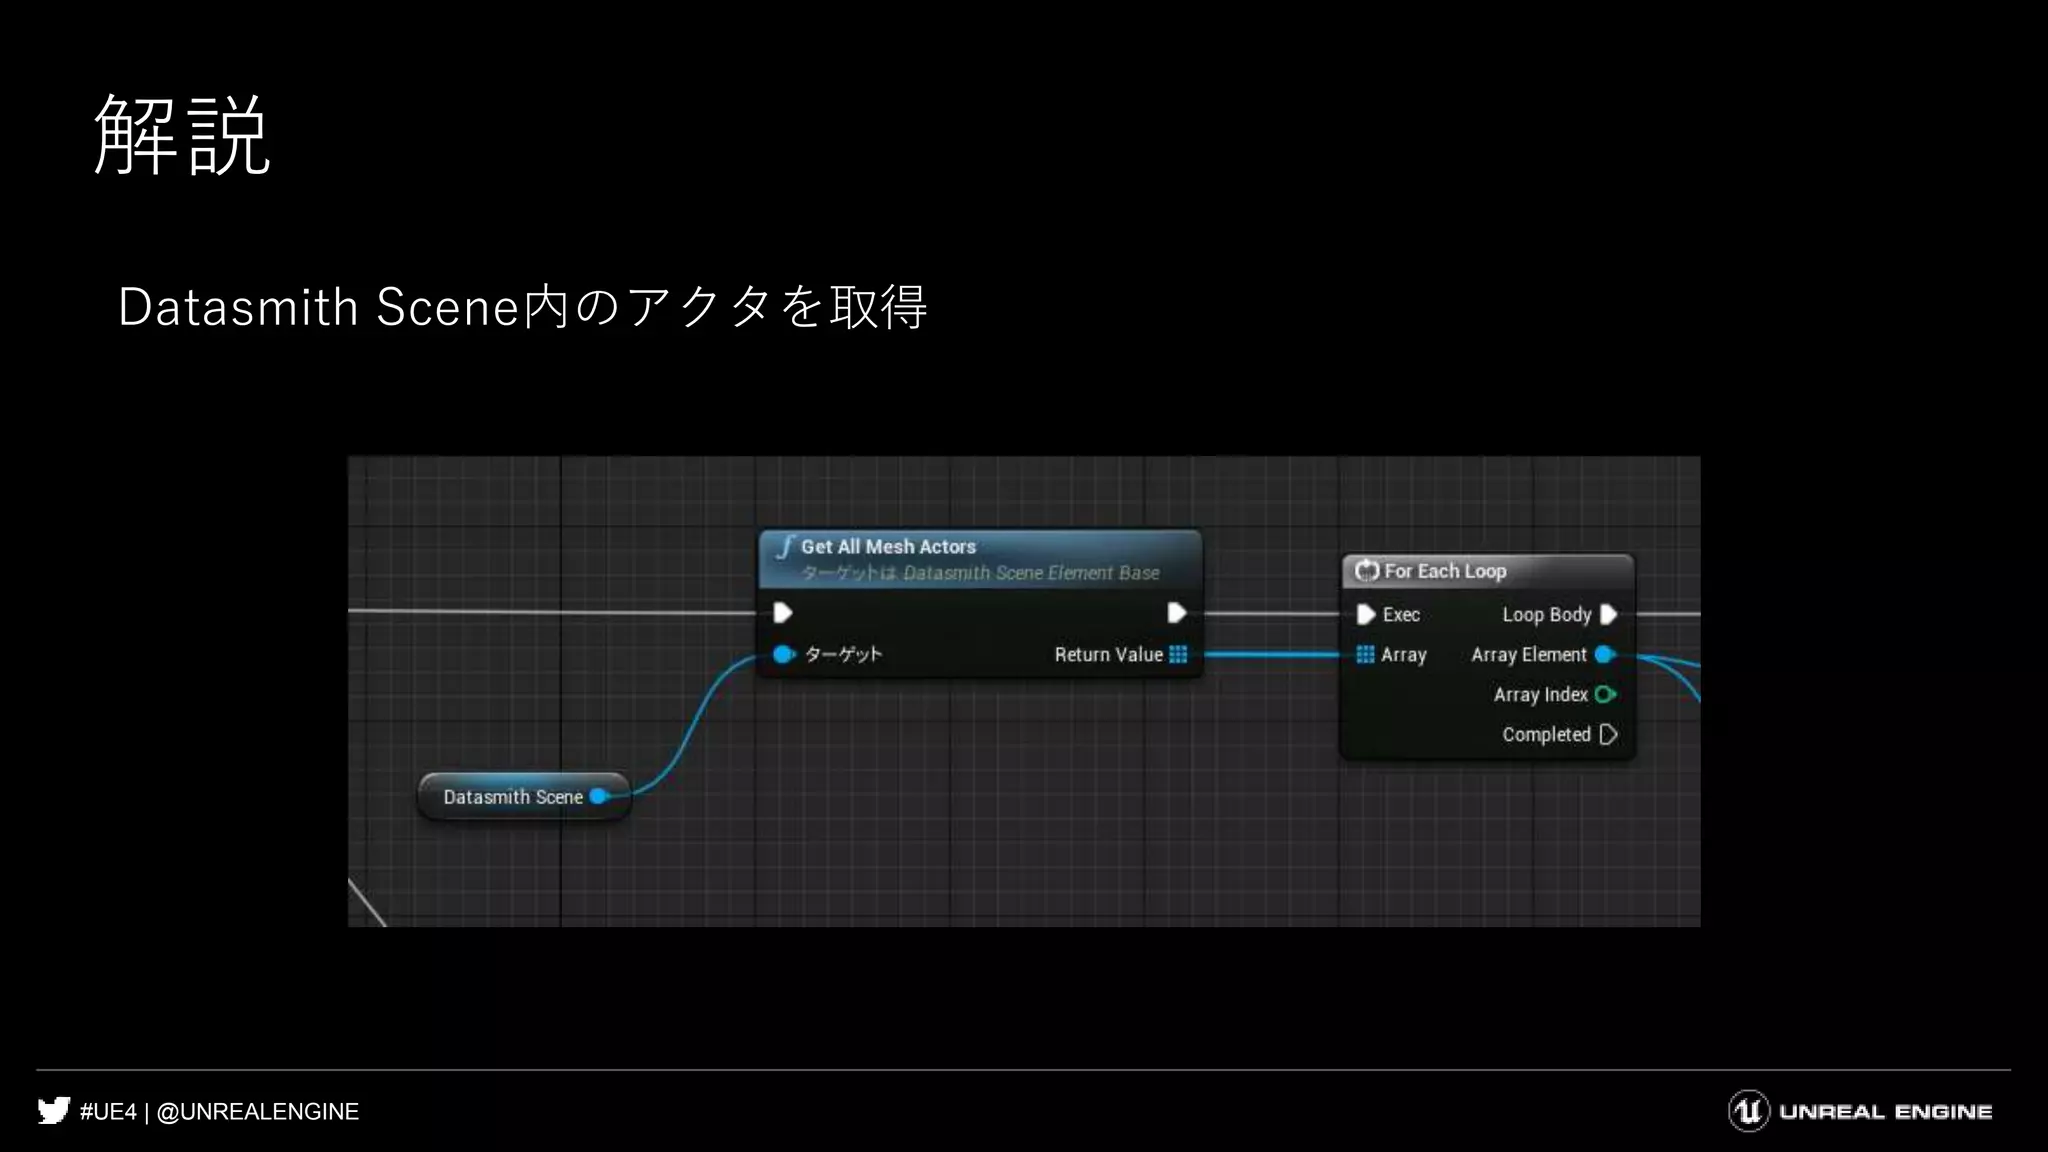The height and width of the screenshot is (1152, 2048).
Task: Click the Datasmith Scene variable output pin
Action: tap(599, 796)
